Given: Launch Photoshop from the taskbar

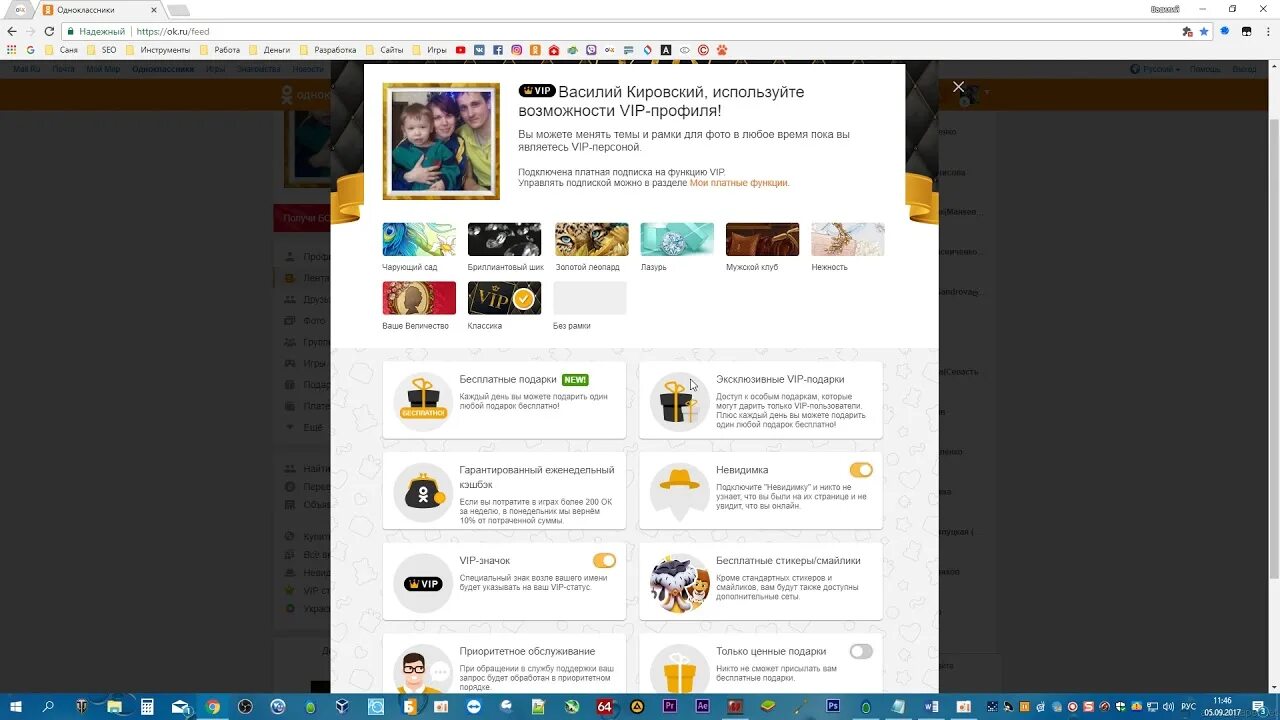Looking at the screenshot, I should [x=832, y=706].
